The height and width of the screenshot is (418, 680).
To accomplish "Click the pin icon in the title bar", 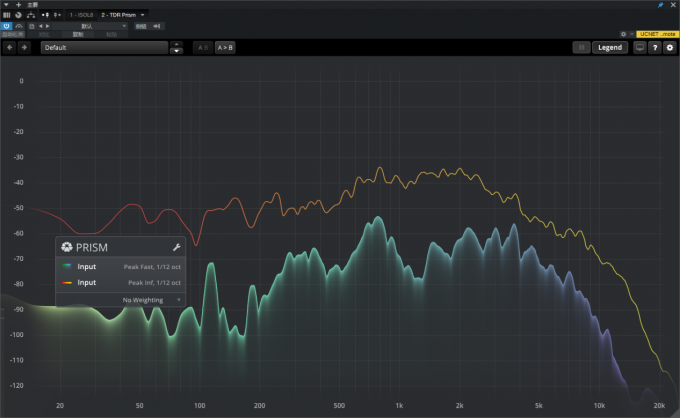I will pos(660,5).
